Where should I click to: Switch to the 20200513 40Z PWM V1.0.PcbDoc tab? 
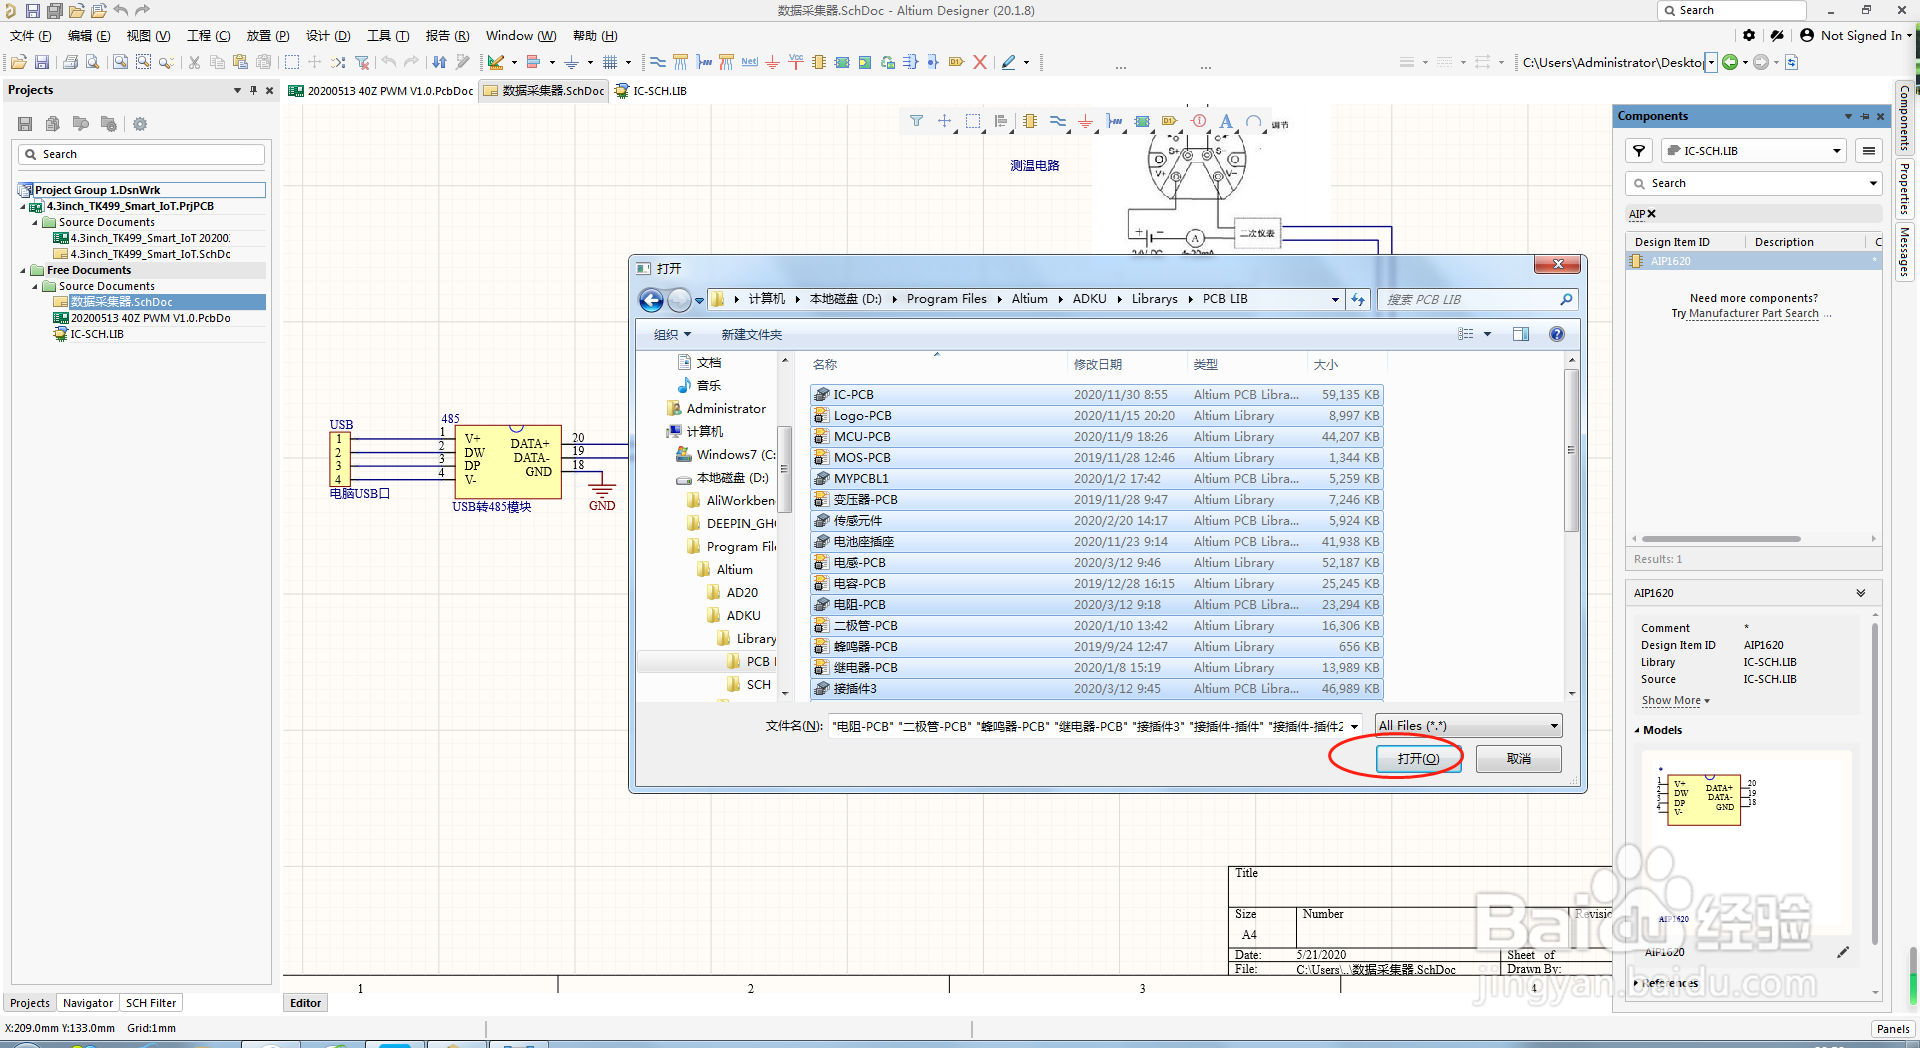tap(381, 91)
